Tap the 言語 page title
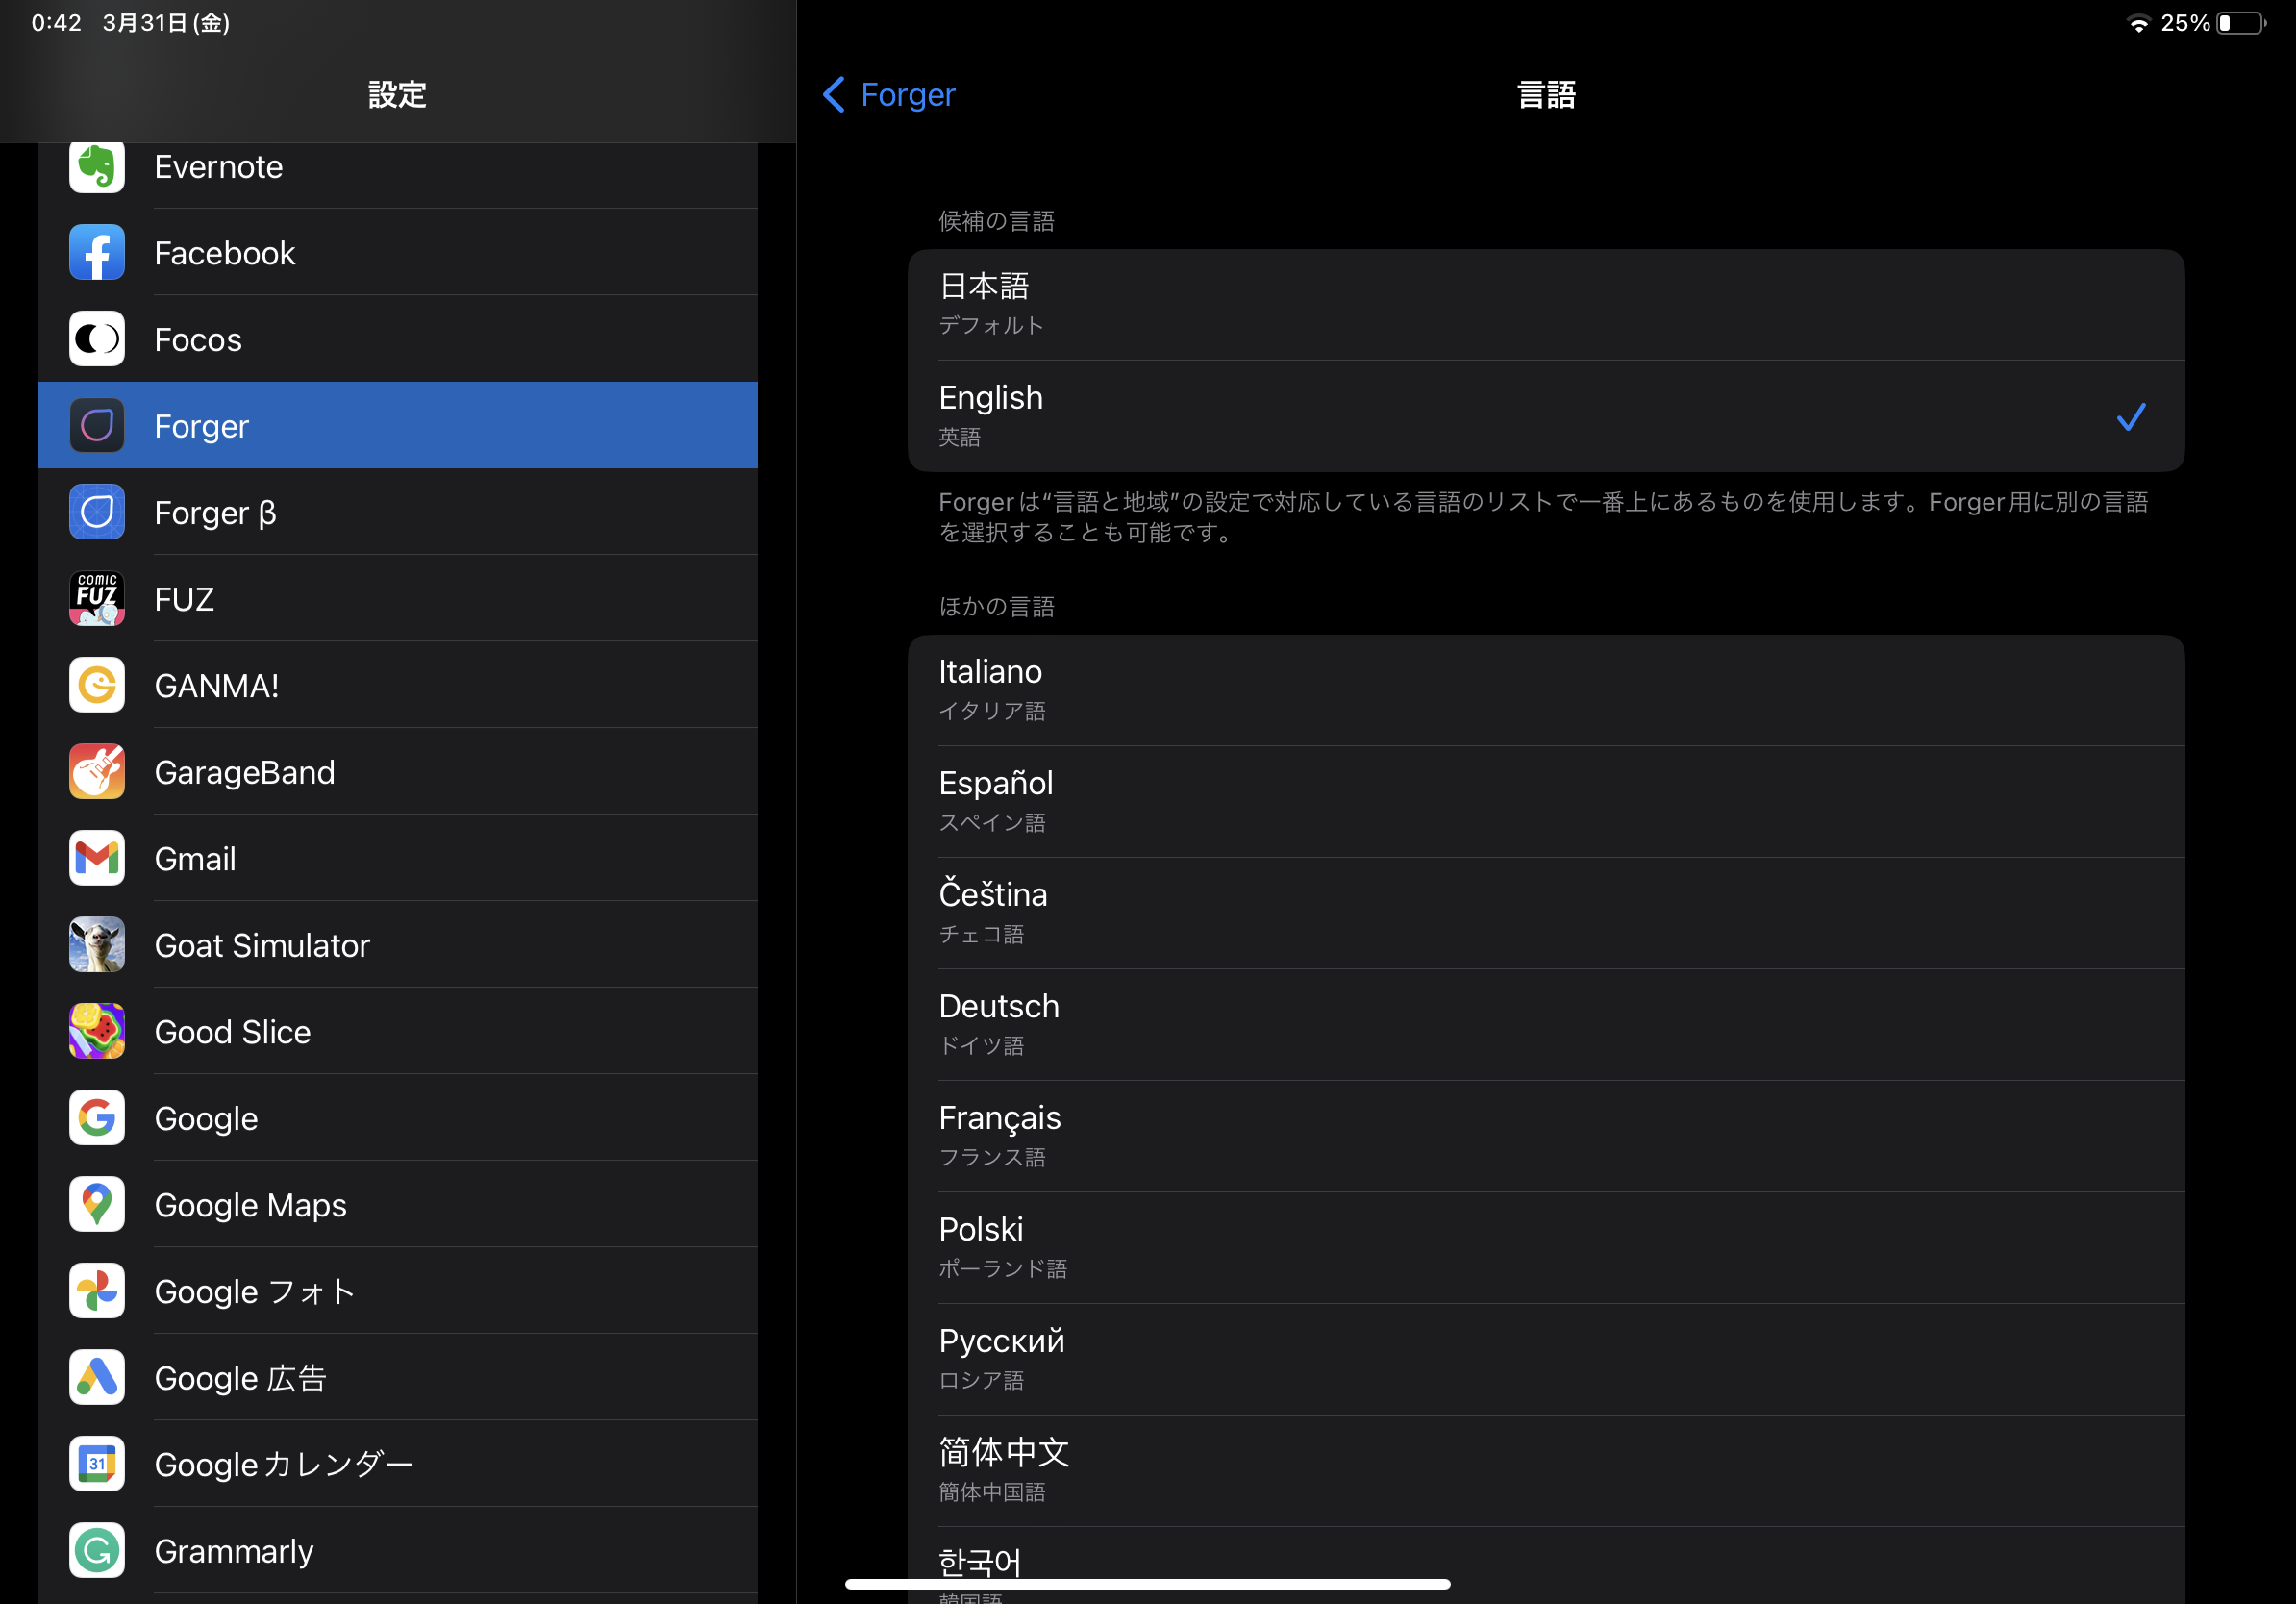2296x1604 pixels. (1546, 95)
